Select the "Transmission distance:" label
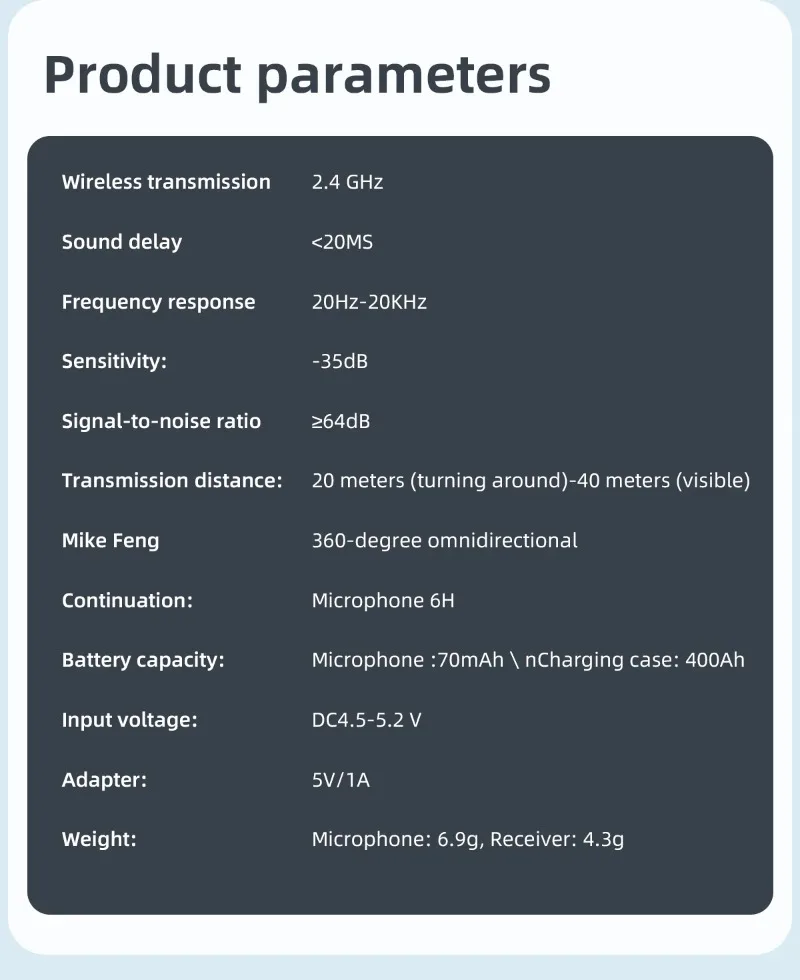The width and height of the screenshot is (800, 980). click(x=172, y=481)
